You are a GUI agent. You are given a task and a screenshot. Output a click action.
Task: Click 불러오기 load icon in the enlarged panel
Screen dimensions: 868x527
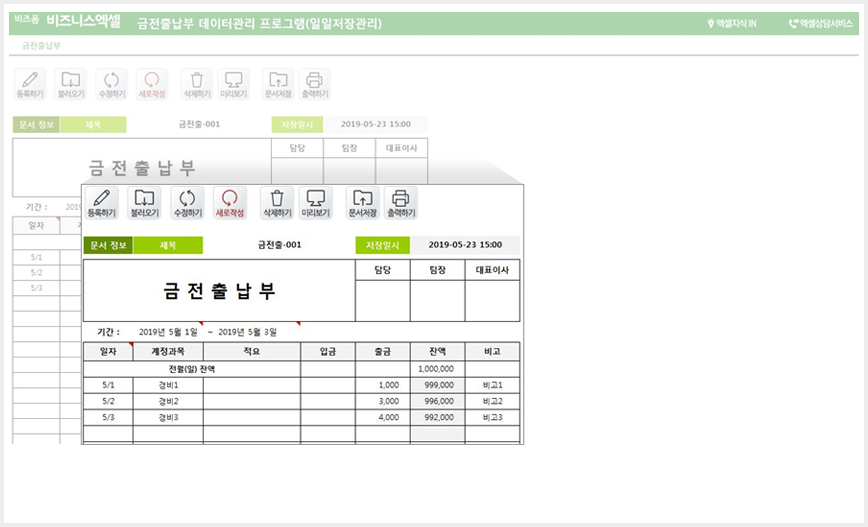[x=144, y=203]
